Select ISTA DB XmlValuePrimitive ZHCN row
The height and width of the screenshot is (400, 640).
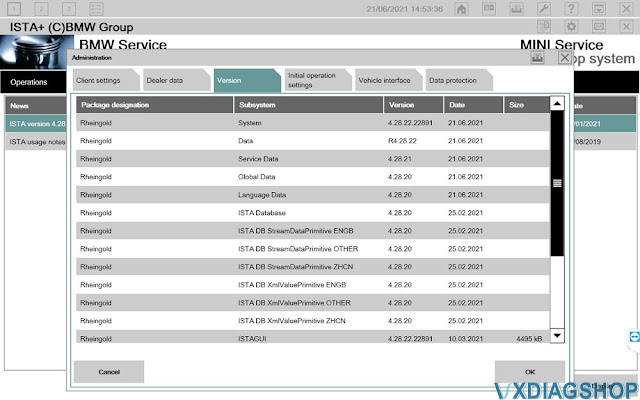pyautogui.click(x=313, y=320)
